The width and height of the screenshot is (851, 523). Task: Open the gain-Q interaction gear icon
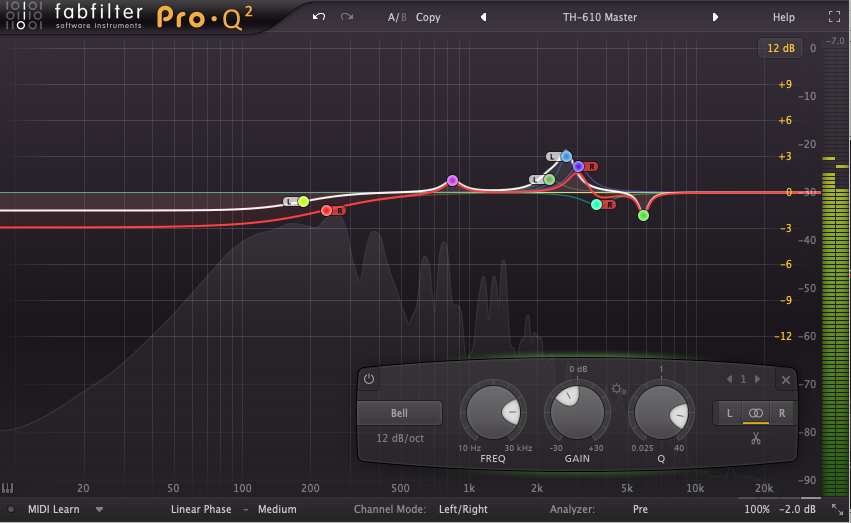(x=620, y=389)
